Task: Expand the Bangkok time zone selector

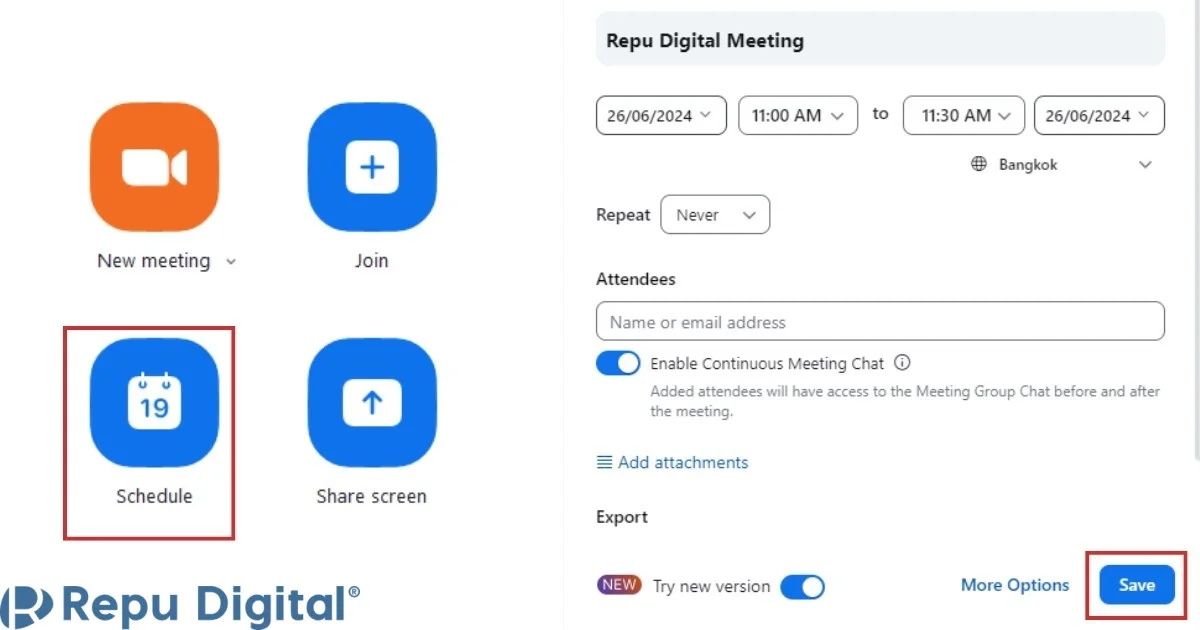Action: click(x=1063, y=164)
